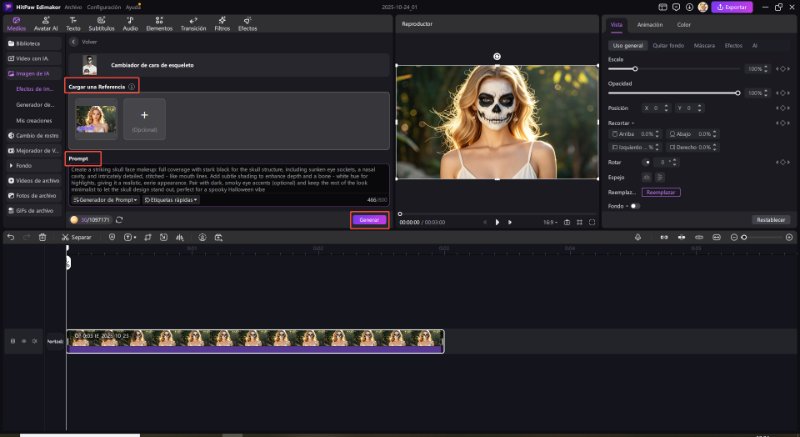Open the Filtros panel
Viewport: 800px width, 437px height.
tap(222, 24)
